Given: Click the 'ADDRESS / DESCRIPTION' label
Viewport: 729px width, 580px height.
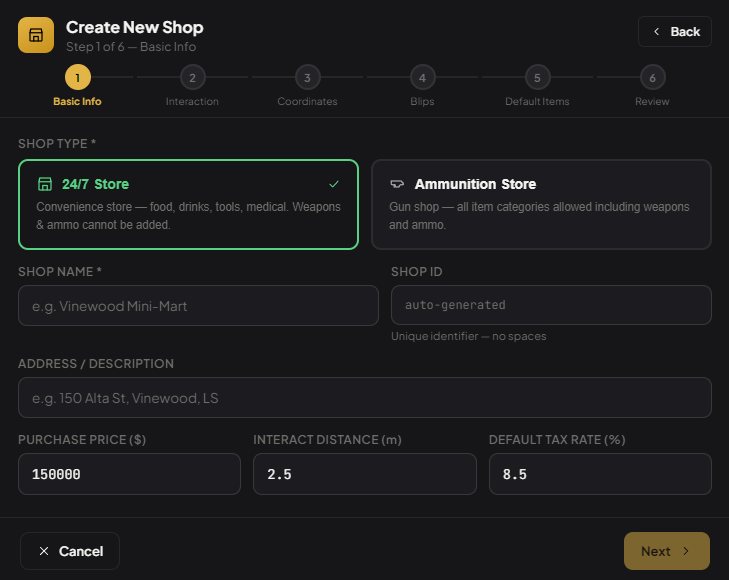Looking at the screenshot, I should [x=96, y=363].
